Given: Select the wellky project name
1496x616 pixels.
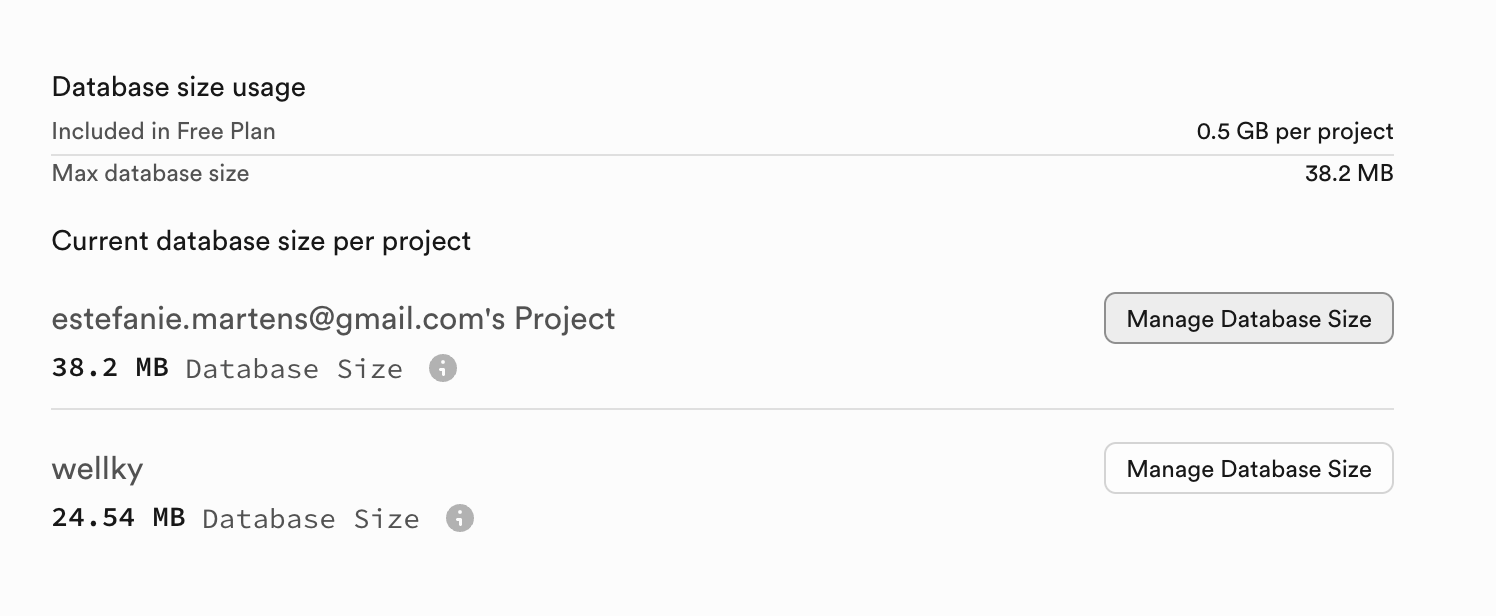Looking at the screenshot, I should pos(97,469).
